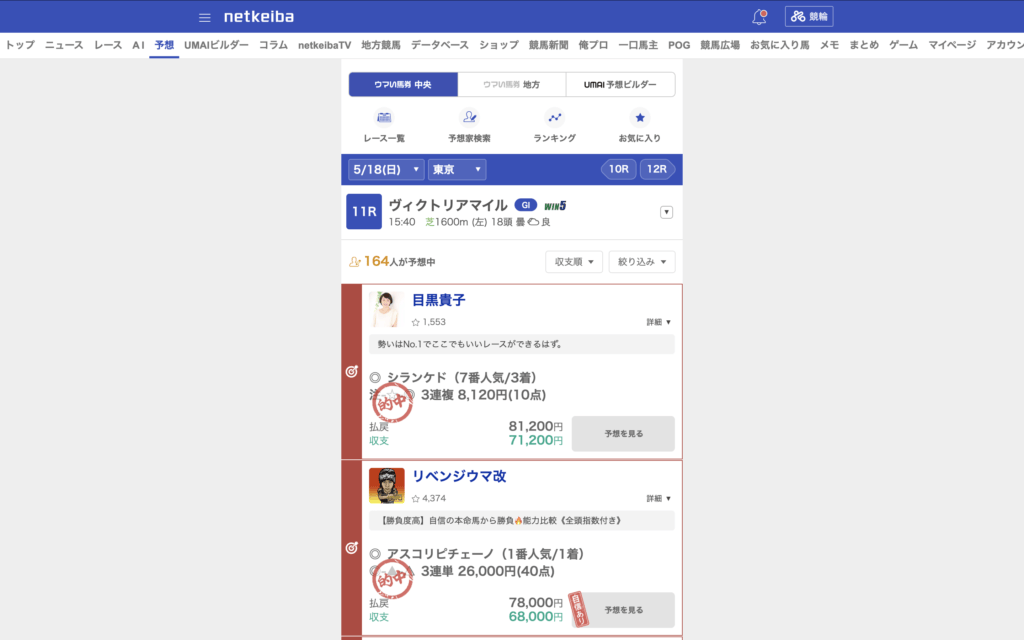Open the 収支順 sort dropdown
Image resolution: width=1024 pixels, height=640 pixels.
[x=574, y=262]
